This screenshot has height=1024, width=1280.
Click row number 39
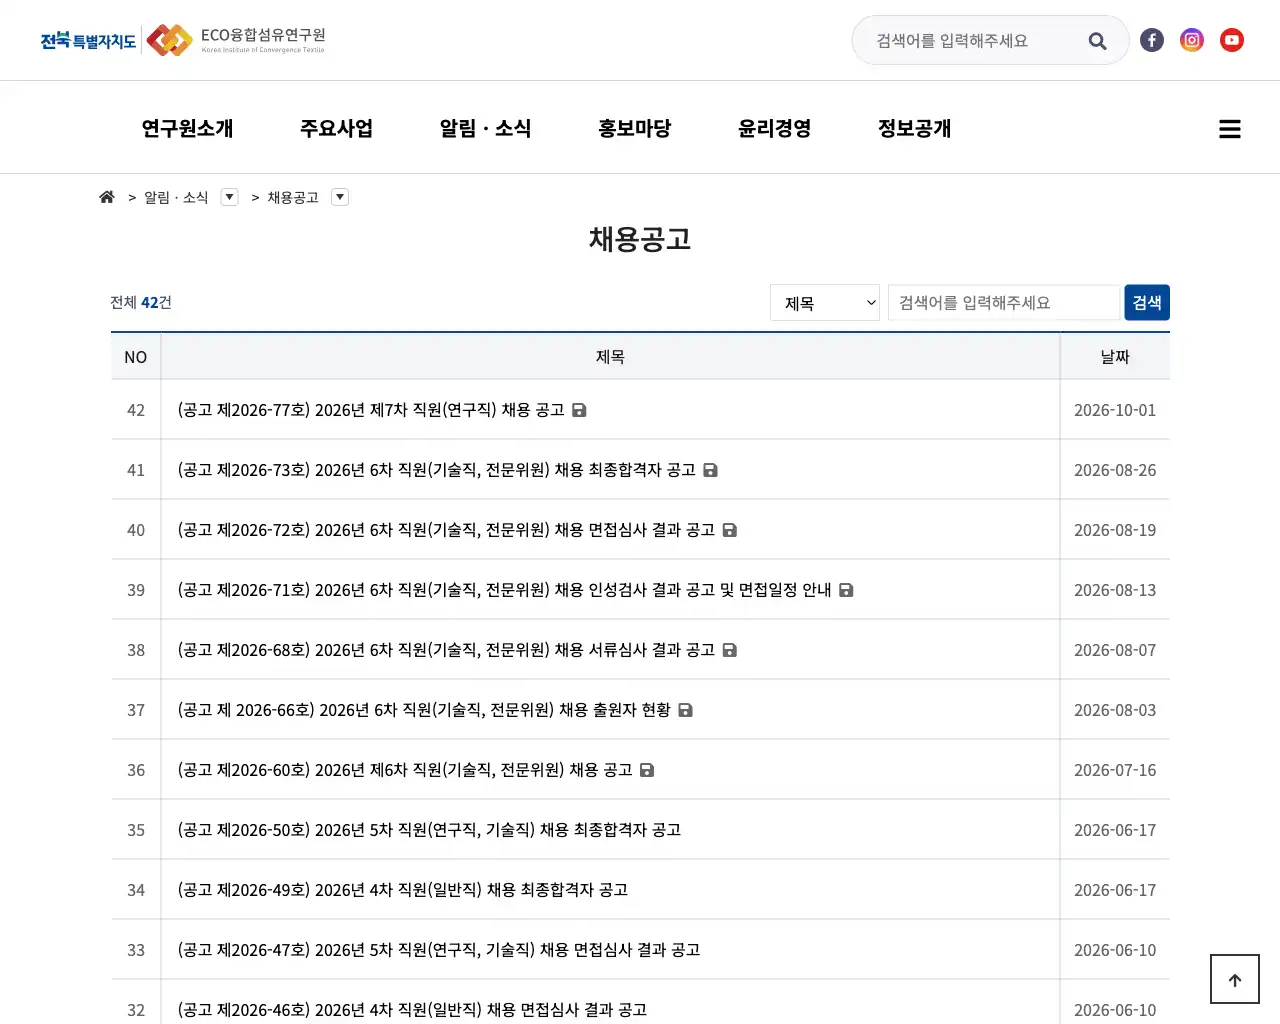click(x=136, y=590)
